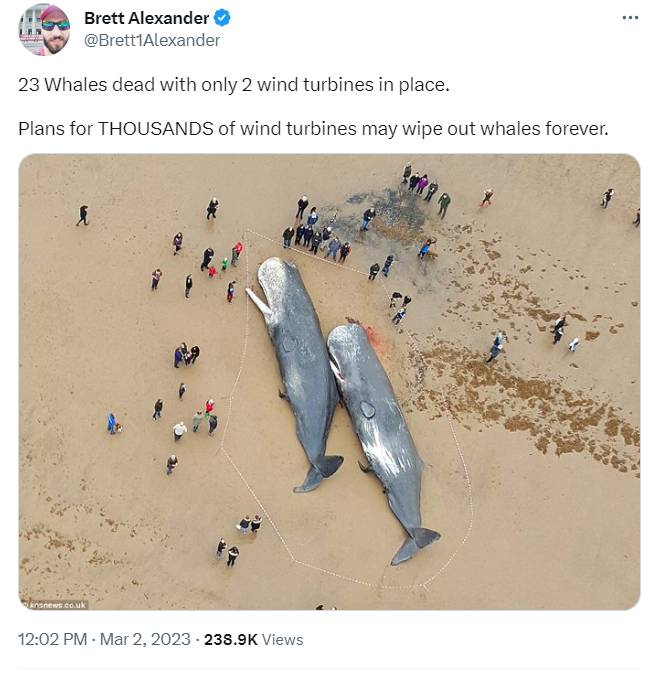Image resolution: width=650 pixels, height=683 pixels.
Task: Click the blue verified badge
Action: tap(222, 18)
